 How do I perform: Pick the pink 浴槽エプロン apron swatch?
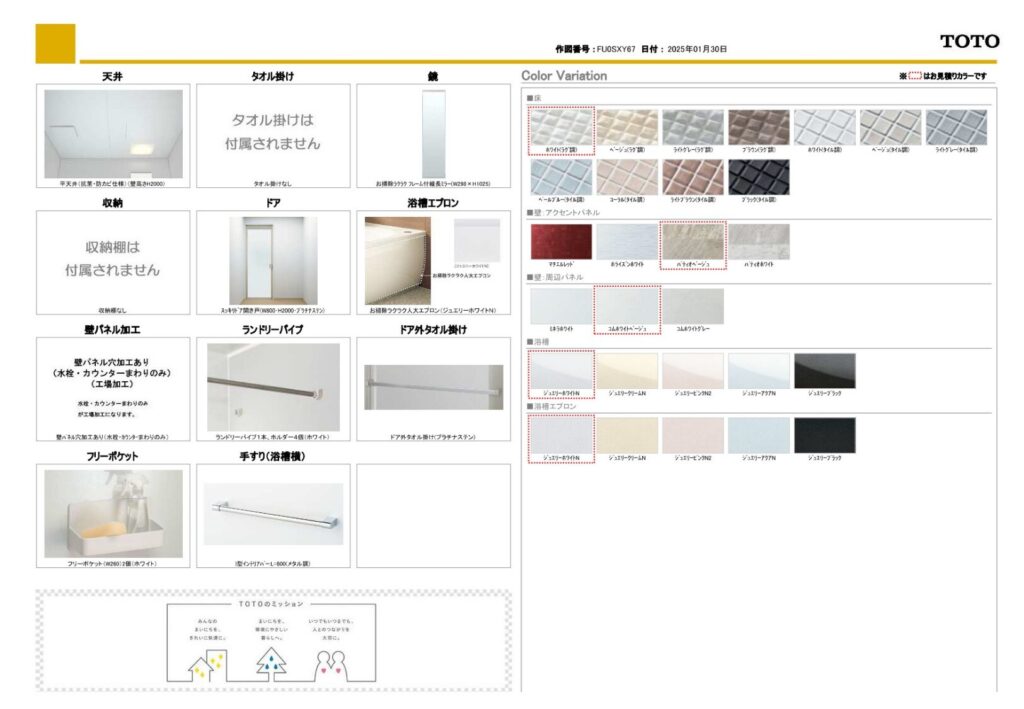click(692, 435)
